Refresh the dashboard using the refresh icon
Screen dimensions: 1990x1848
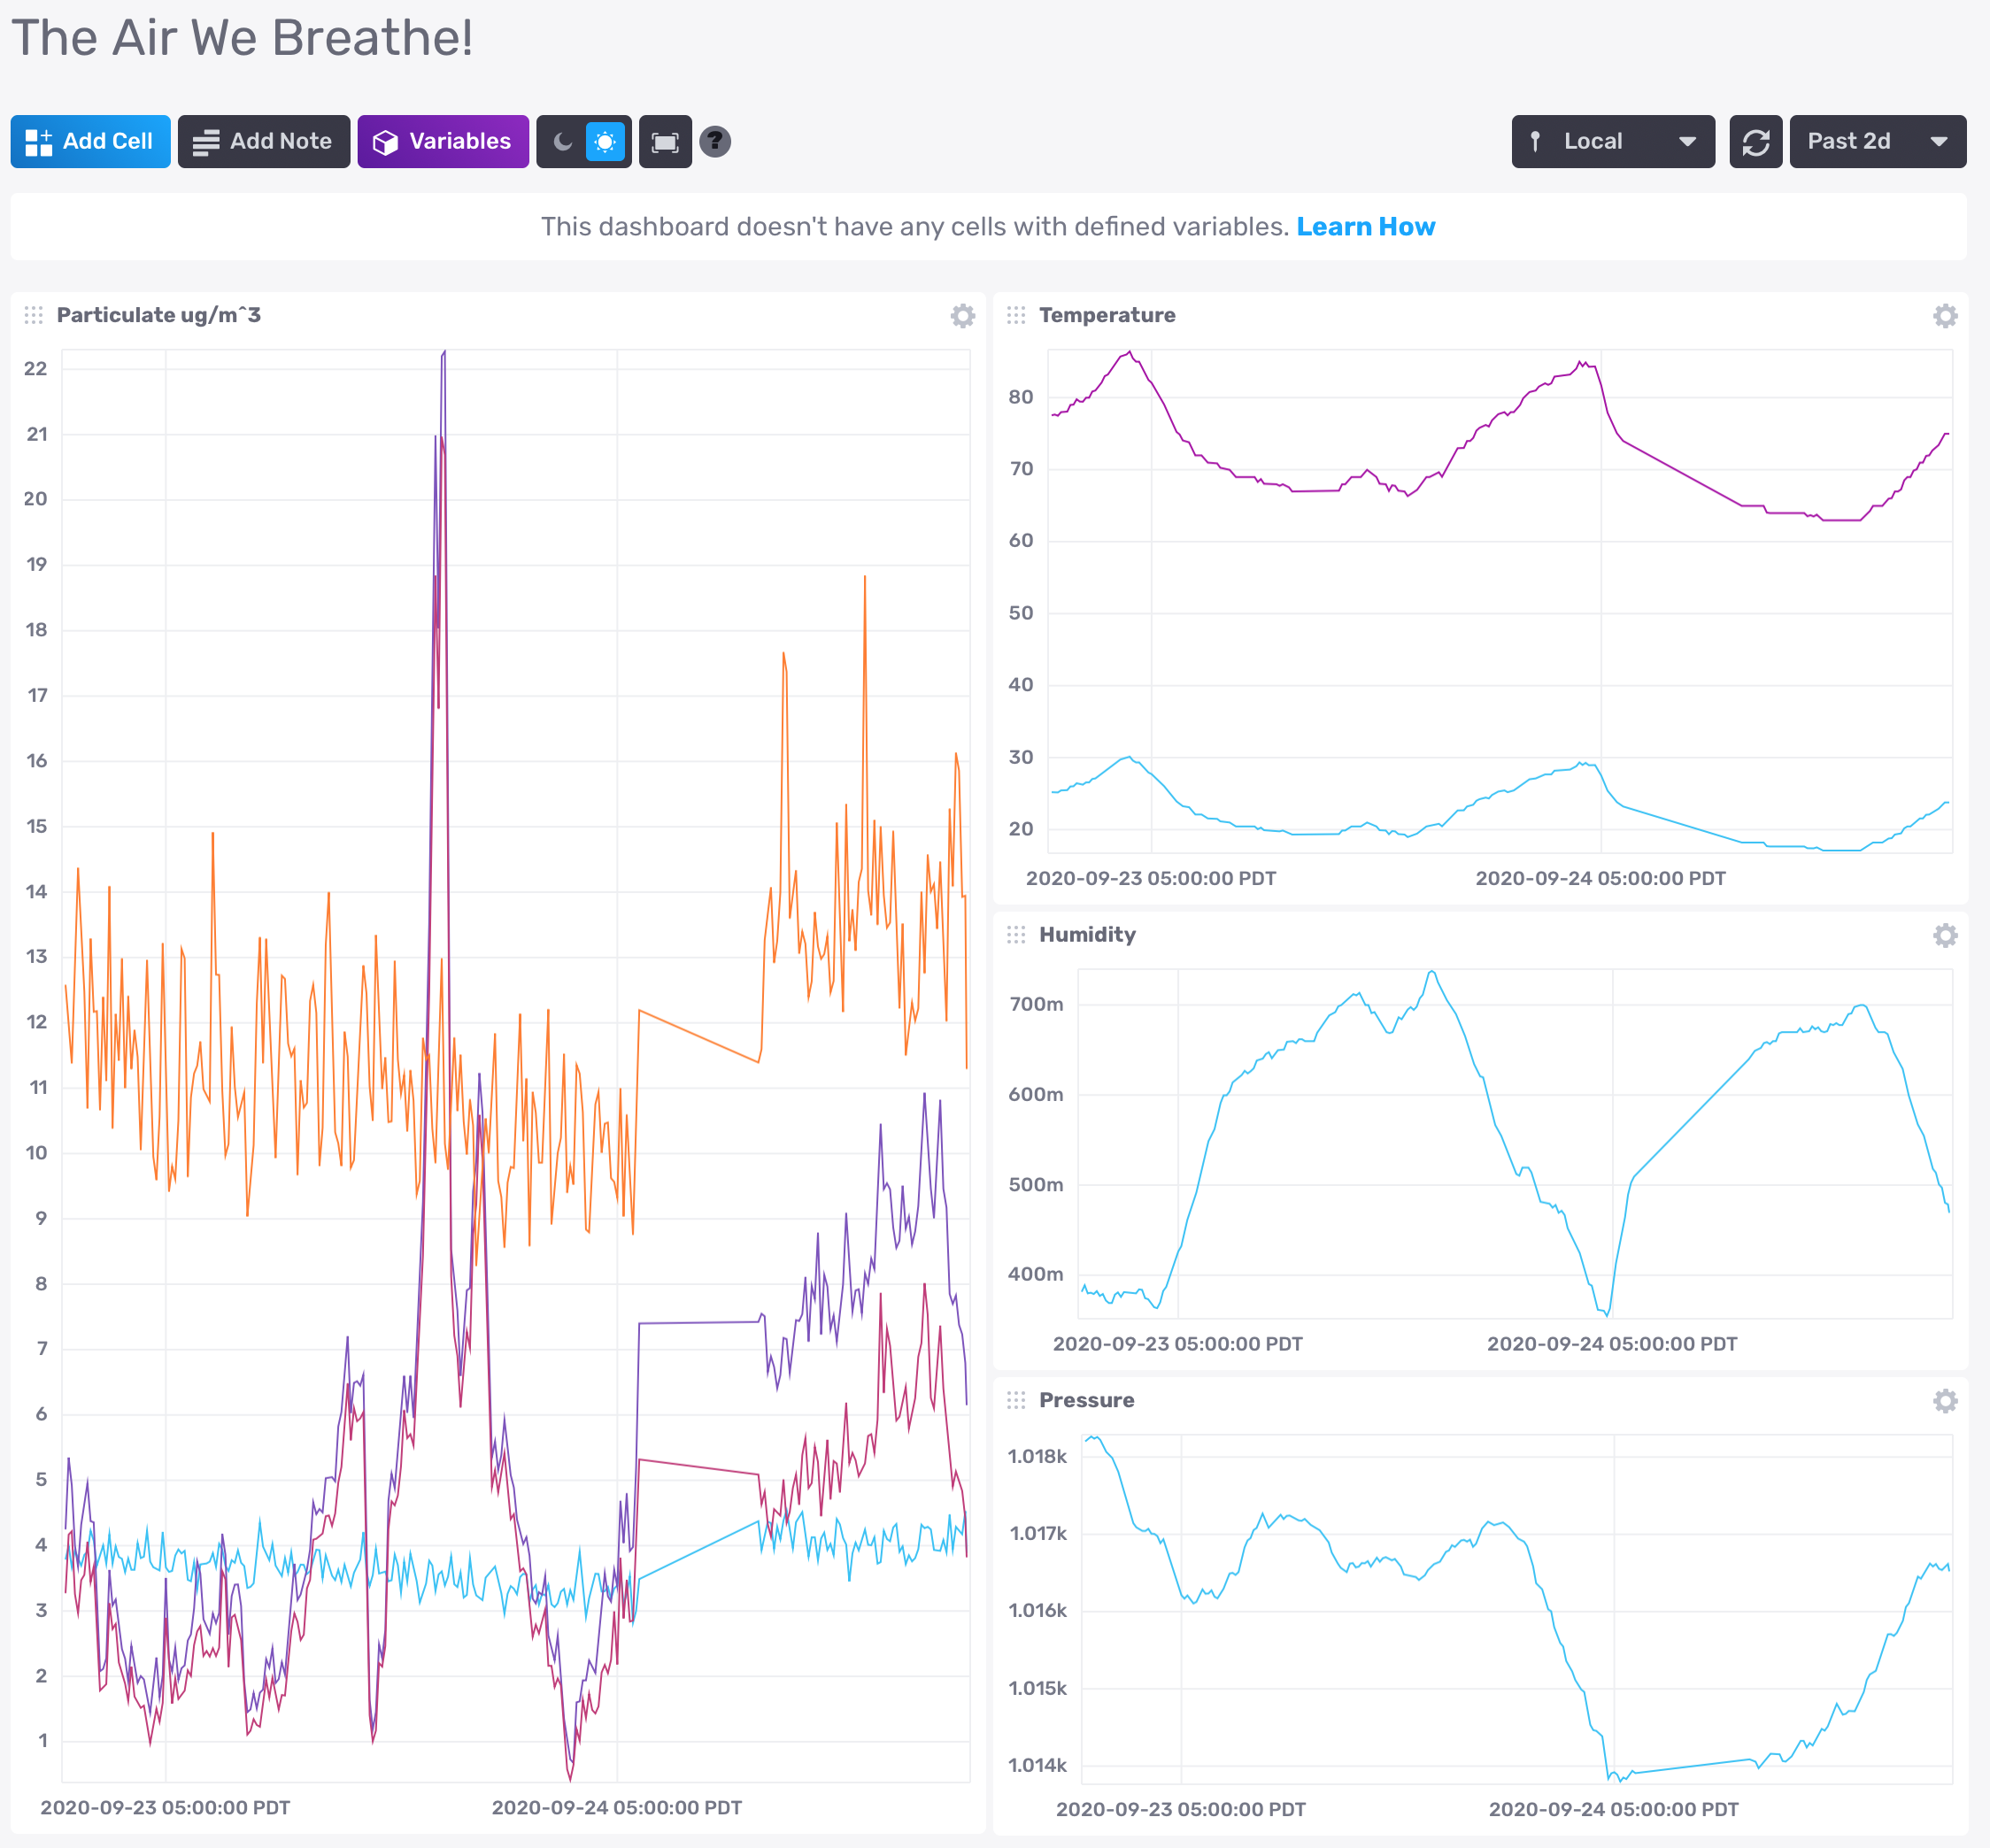1755,141
